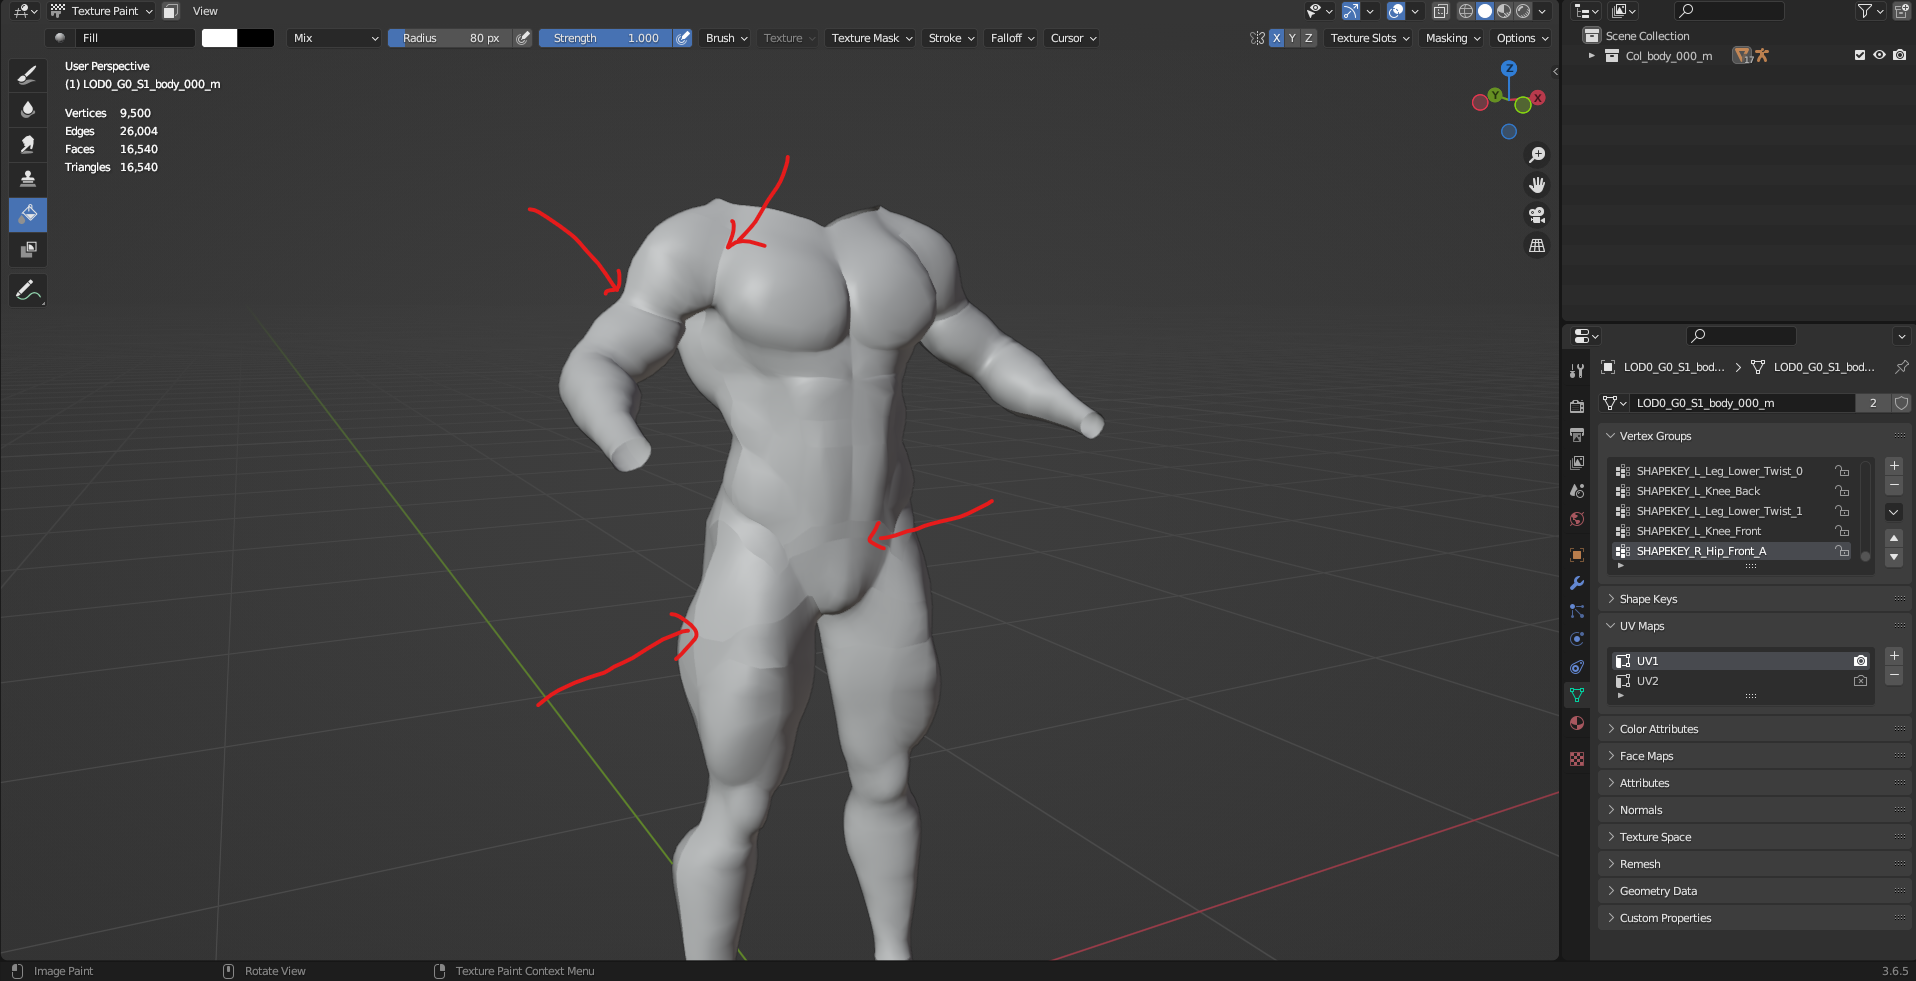The image size is (1916, 981).
Task: Toggle Y axis symmetry
Action: pyautogui.click(x=1292, y=38)
